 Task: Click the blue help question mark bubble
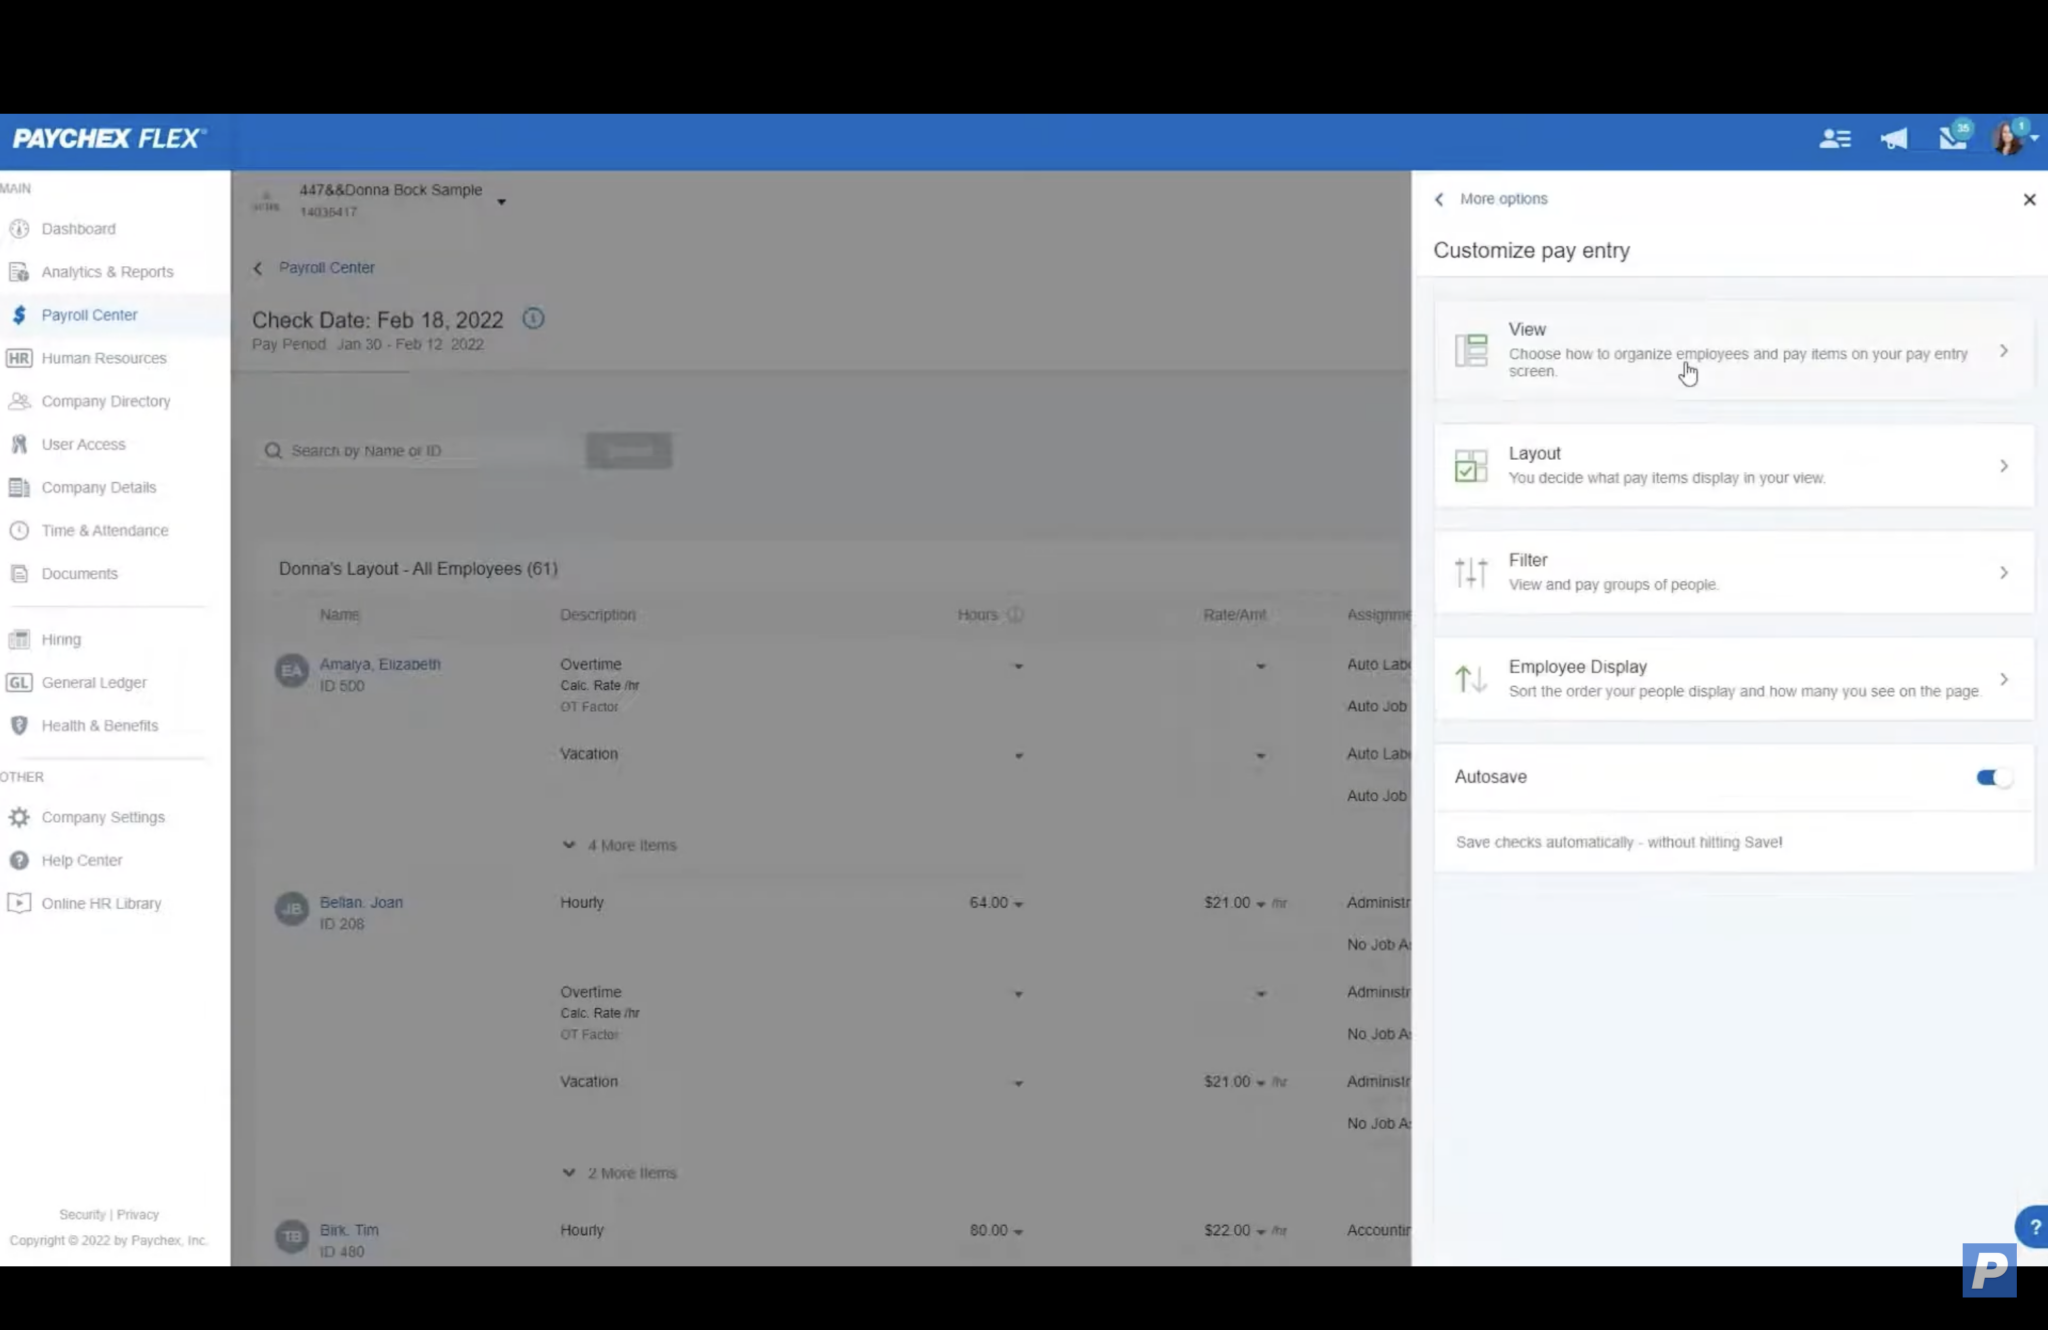pos(2033,1227)
